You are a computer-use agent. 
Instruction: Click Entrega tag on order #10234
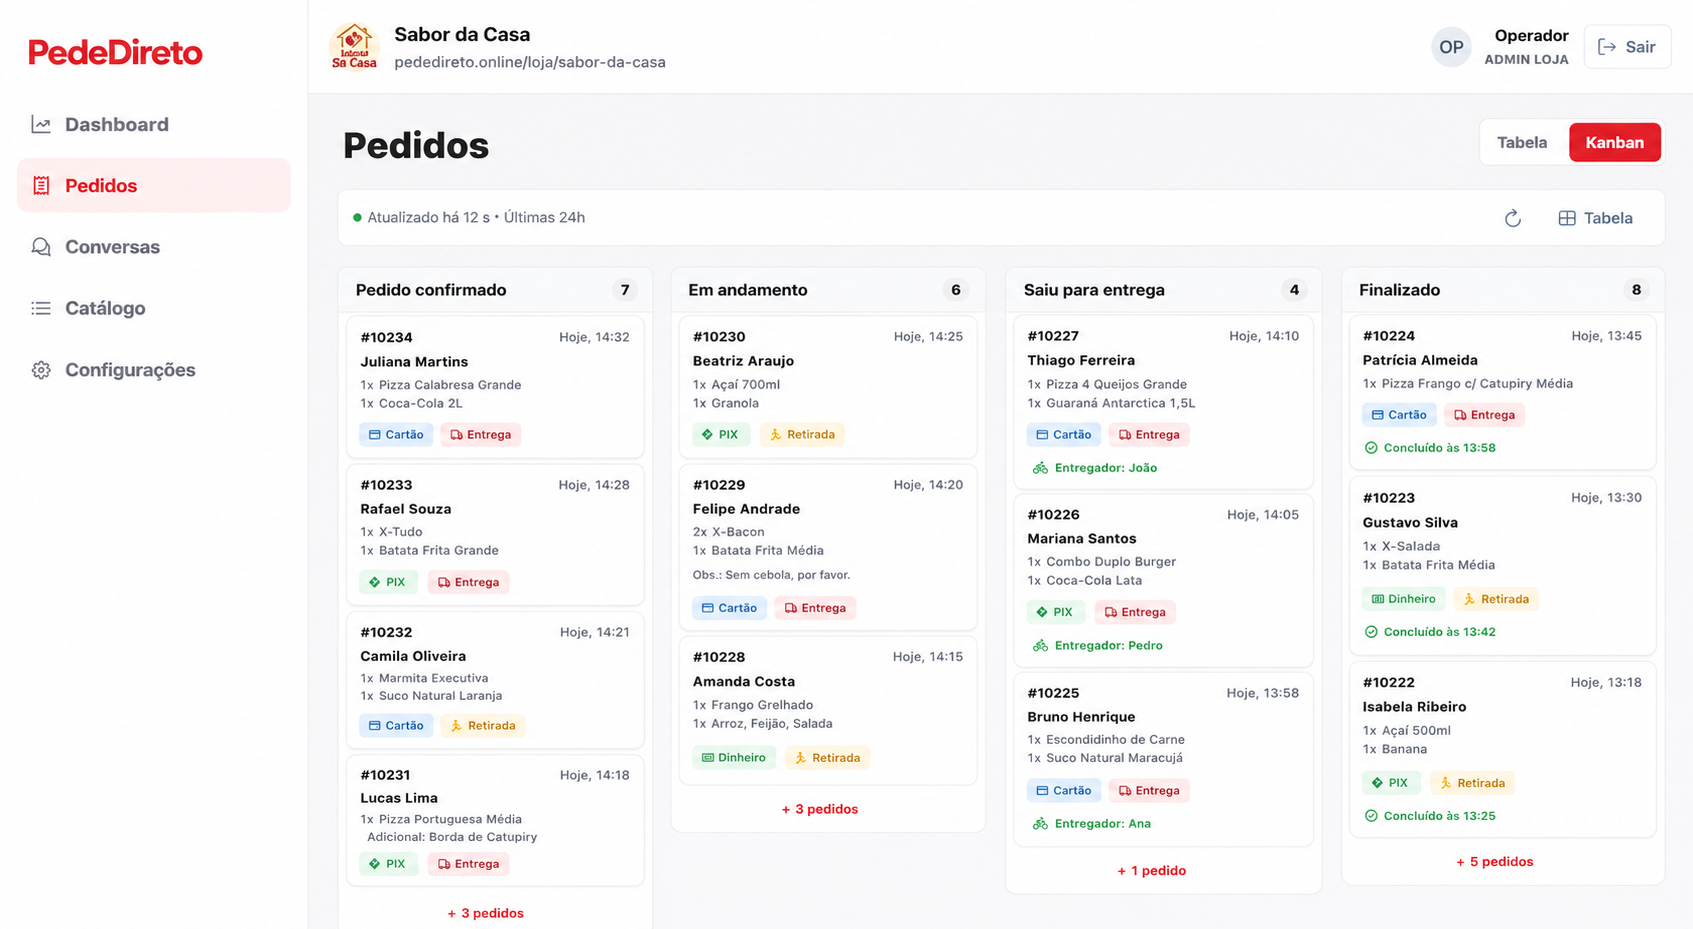click(481, 435)
